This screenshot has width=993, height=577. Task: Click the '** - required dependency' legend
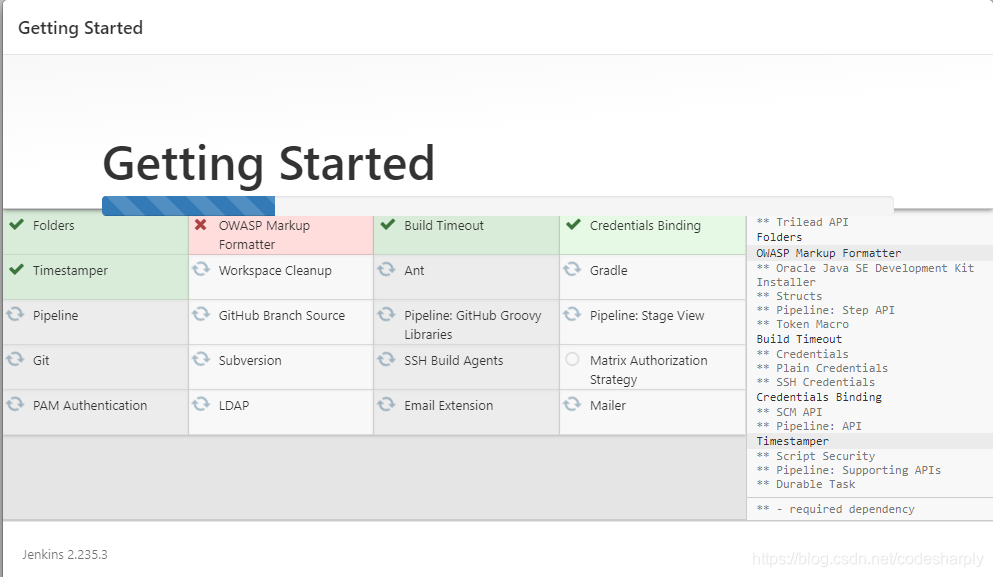[835, 509]
